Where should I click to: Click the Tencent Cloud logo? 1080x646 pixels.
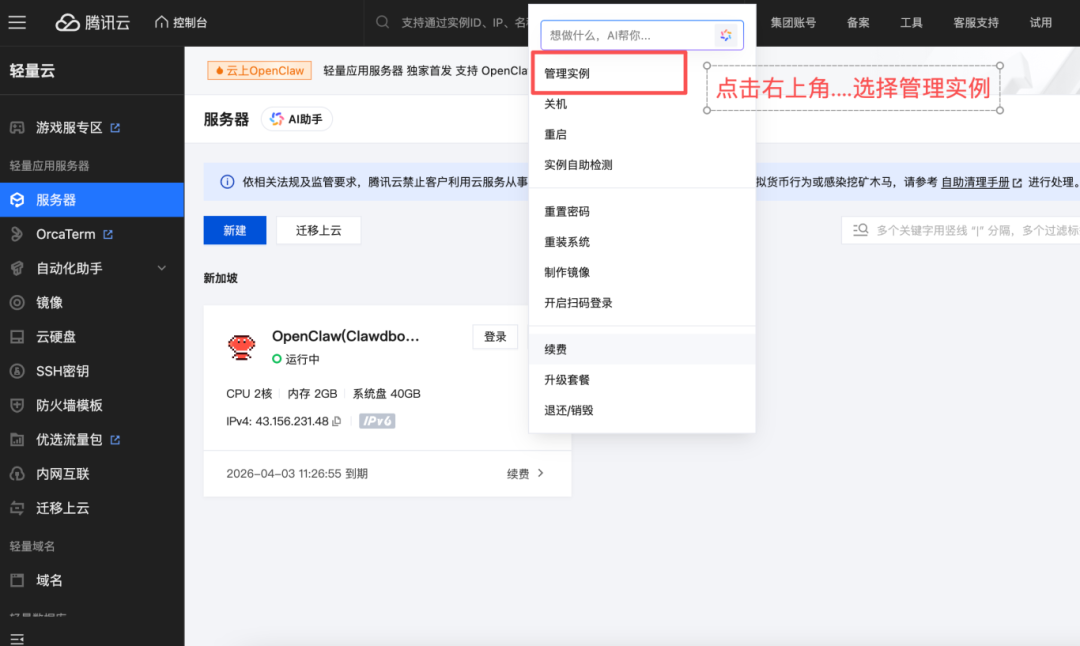[92, 23]
